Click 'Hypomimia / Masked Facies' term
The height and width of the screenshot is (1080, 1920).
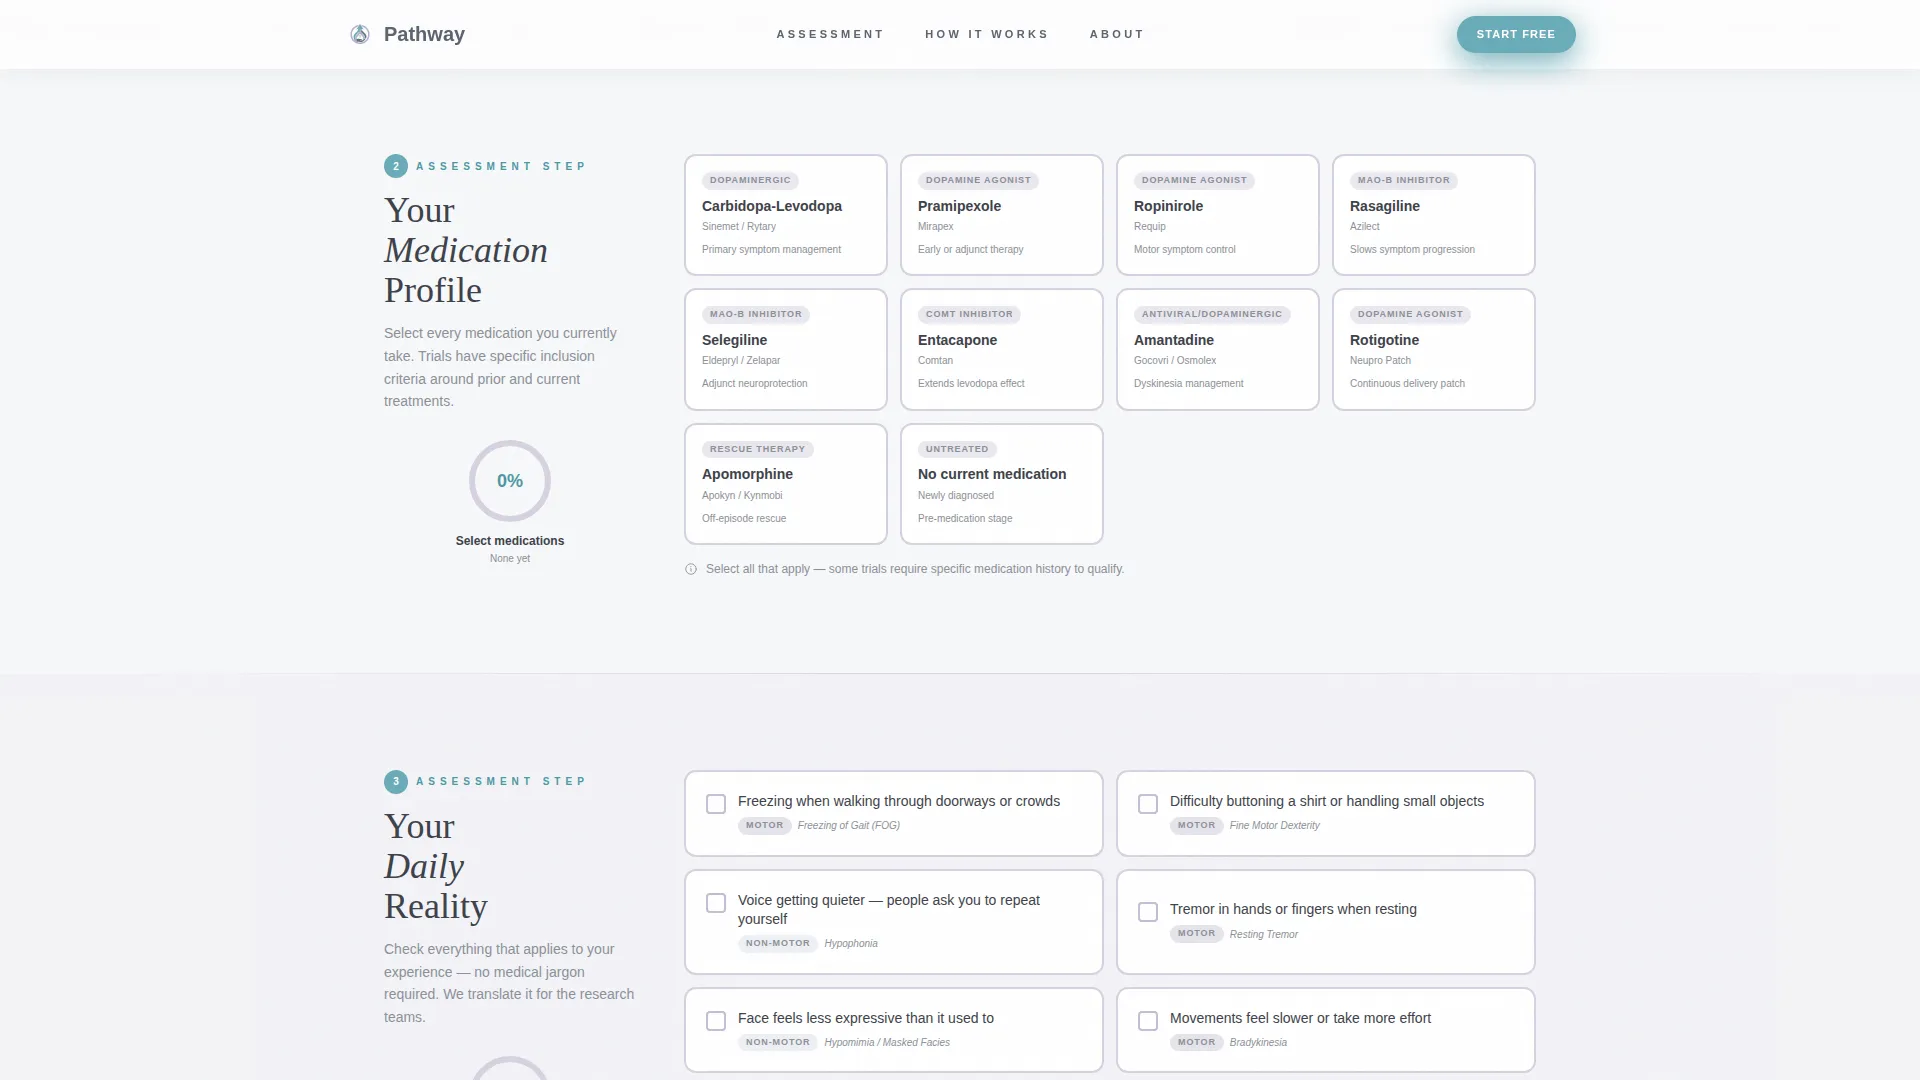pos(887,1043)
